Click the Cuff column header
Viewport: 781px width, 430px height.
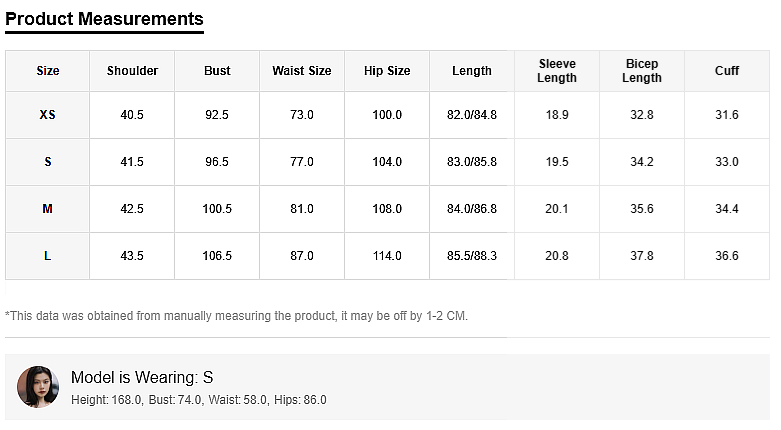pyautogui.click(x=727, y=71)
